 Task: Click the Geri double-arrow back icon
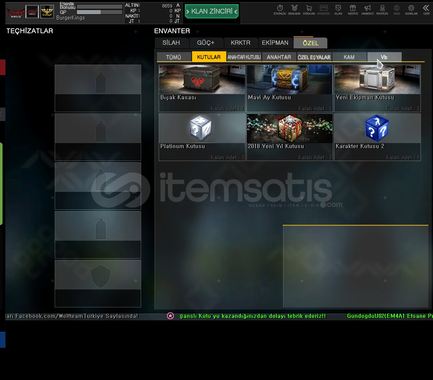(x=426, y=10)
